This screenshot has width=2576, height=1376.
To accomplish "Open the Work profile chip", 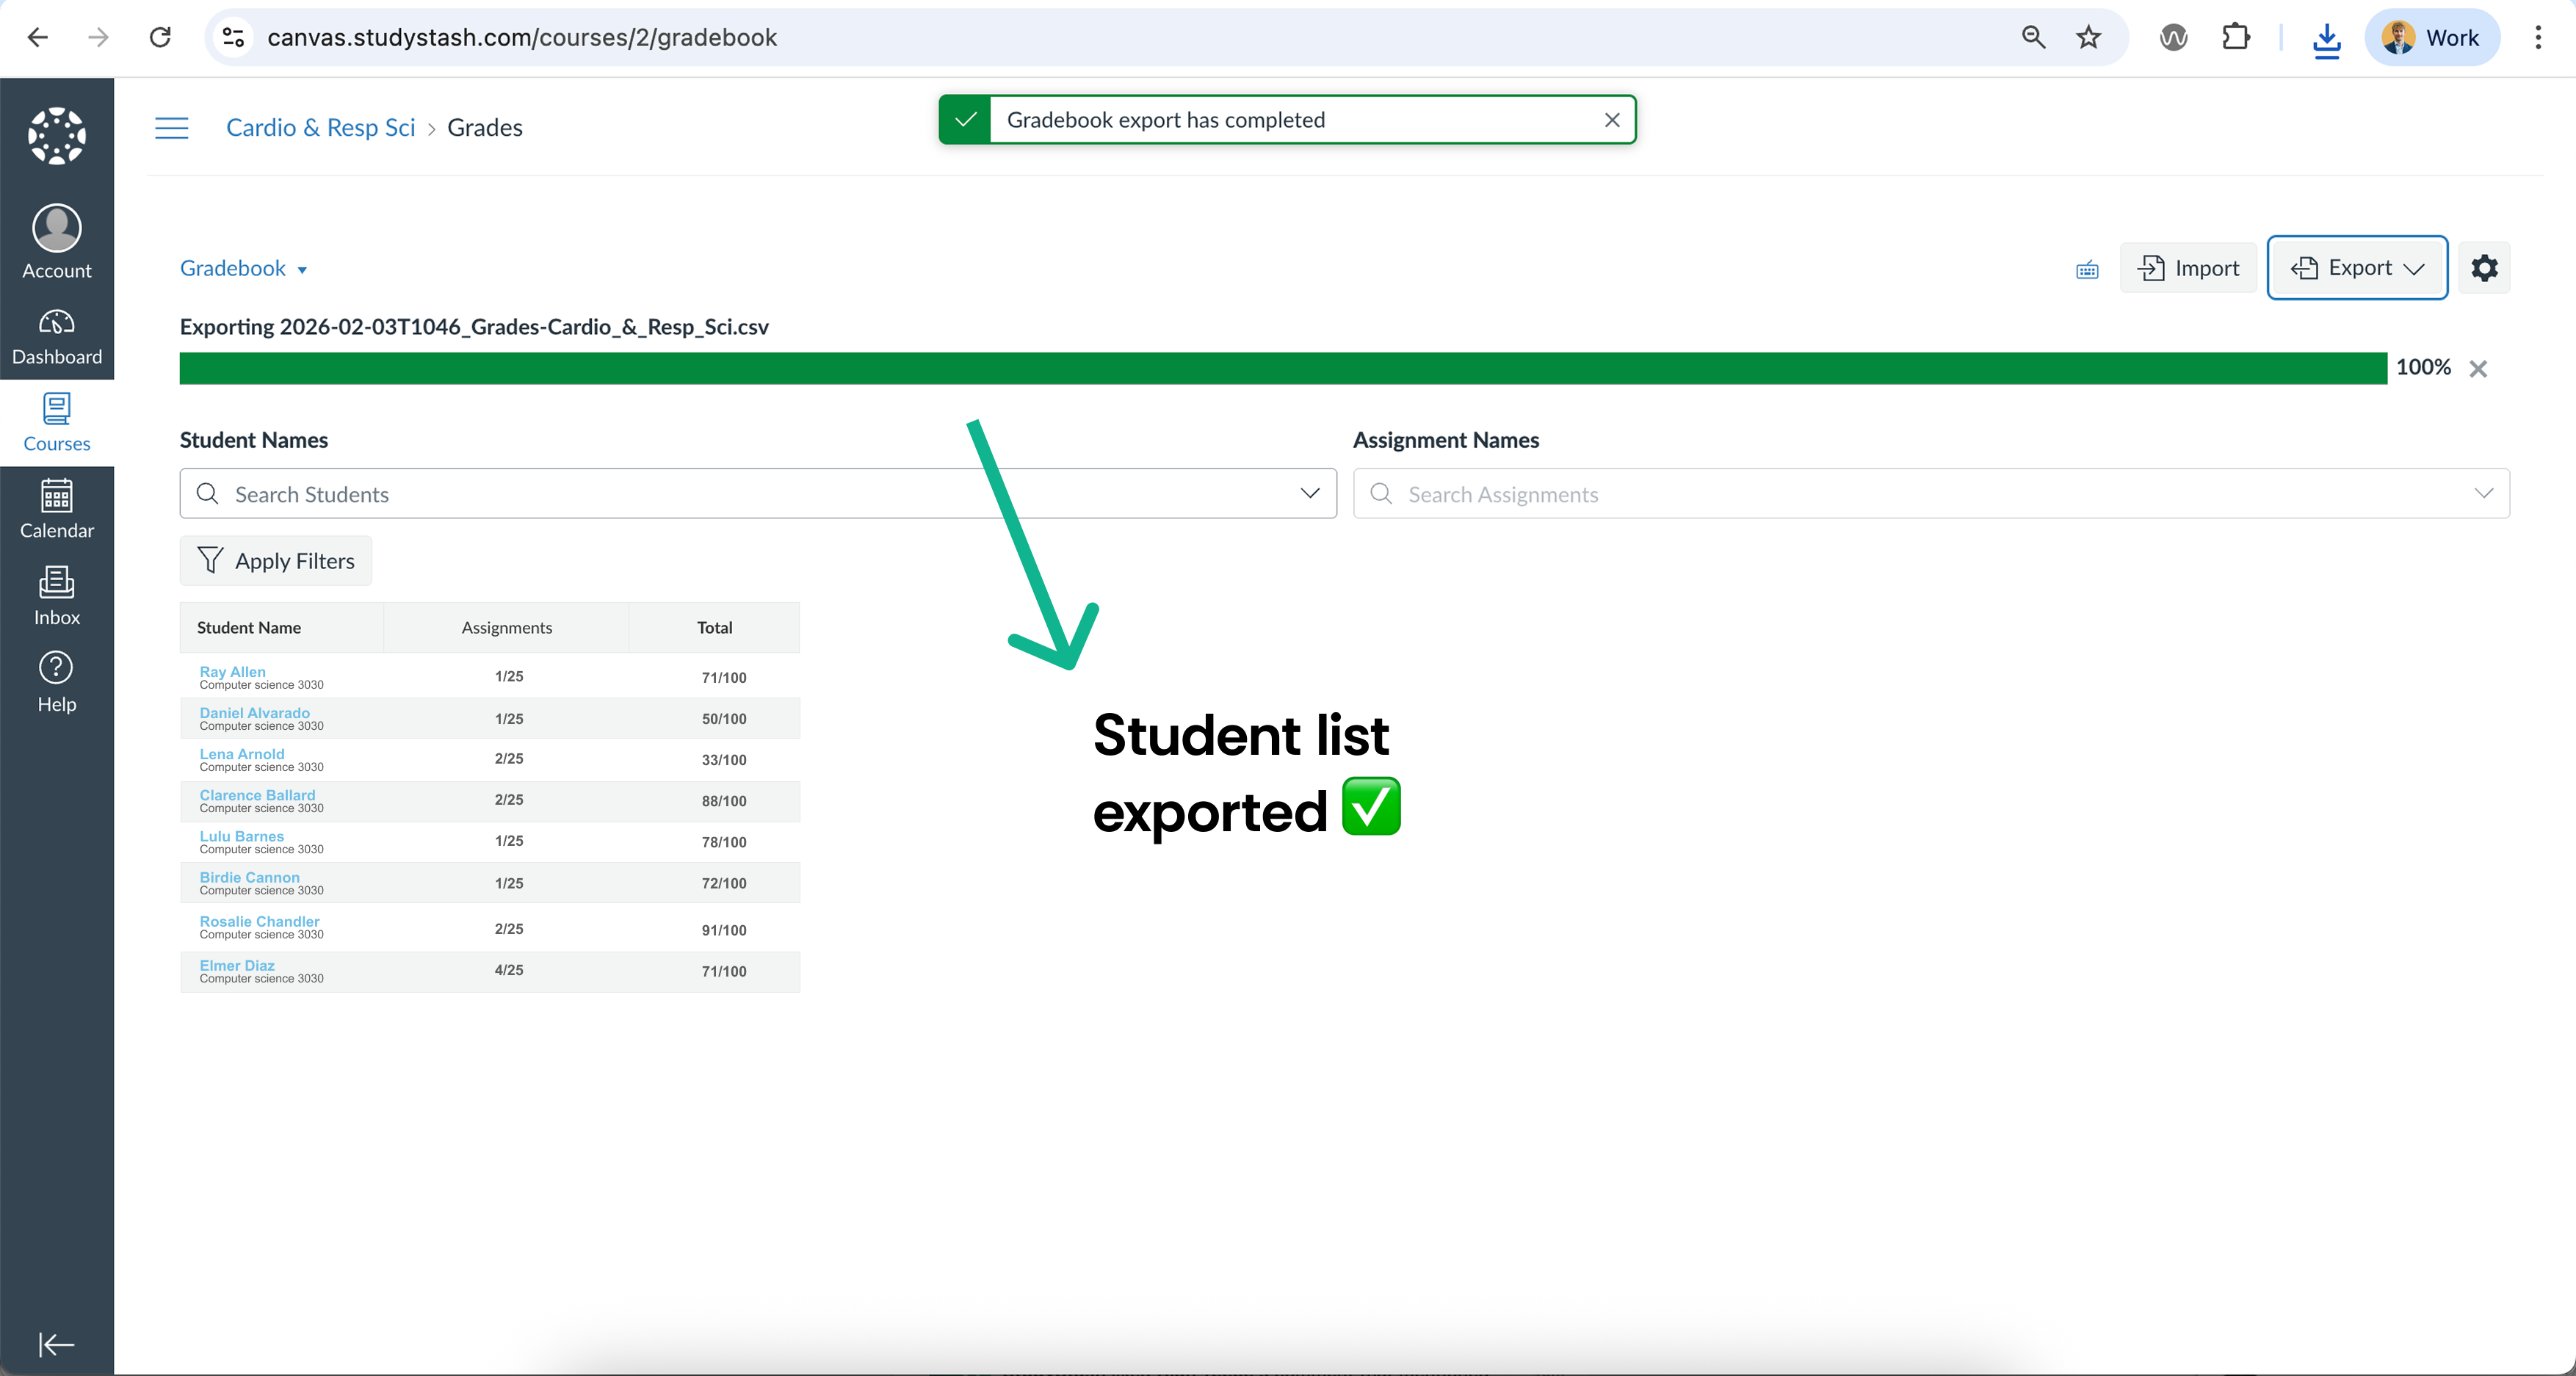I will (x=2432, y=37).
